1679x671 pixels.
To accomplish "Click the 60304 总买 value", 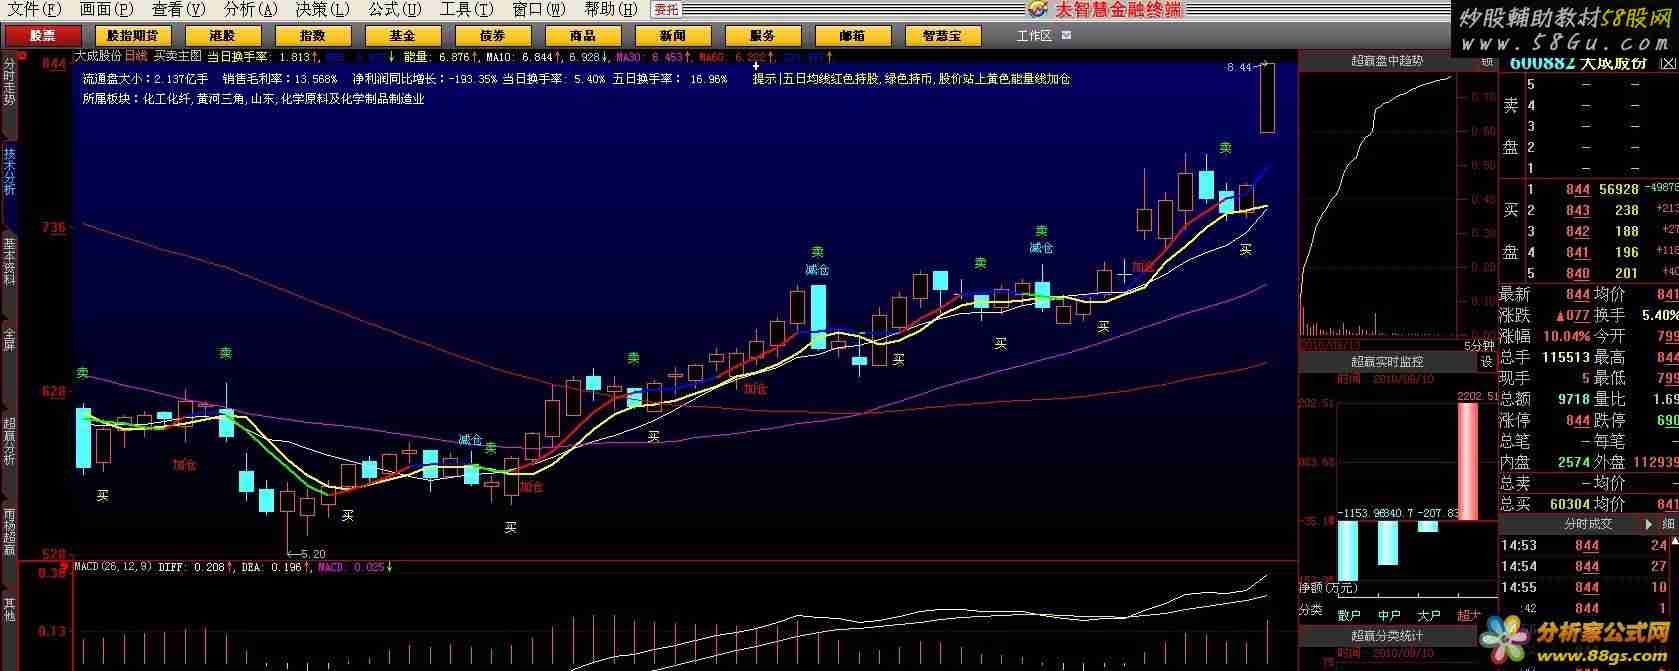I will point(1569,504).
